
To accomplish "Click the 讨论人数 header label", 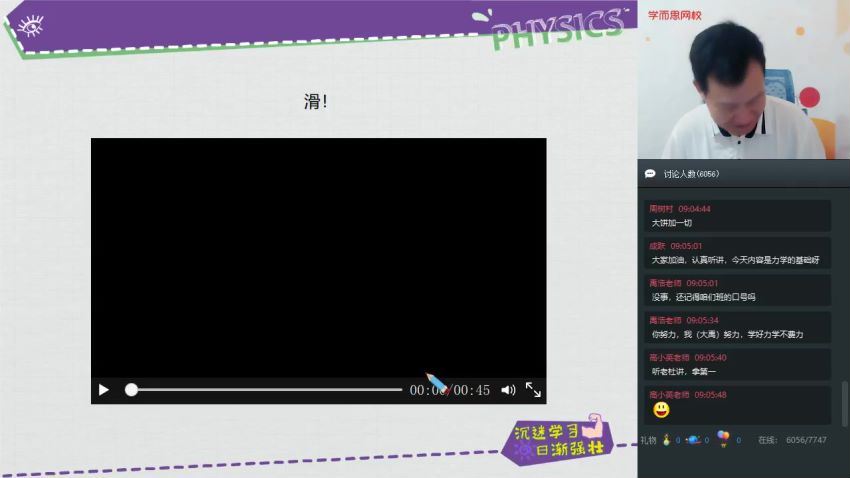I will [x=691, y=174].
